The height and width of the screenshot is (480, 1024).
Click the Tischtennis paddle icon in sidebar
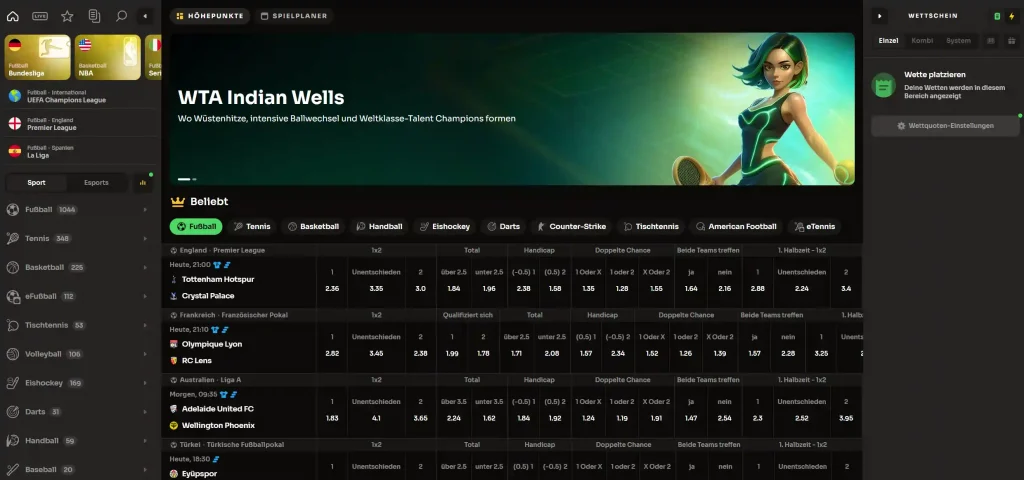pyautogui.click(x=12, y=325)
